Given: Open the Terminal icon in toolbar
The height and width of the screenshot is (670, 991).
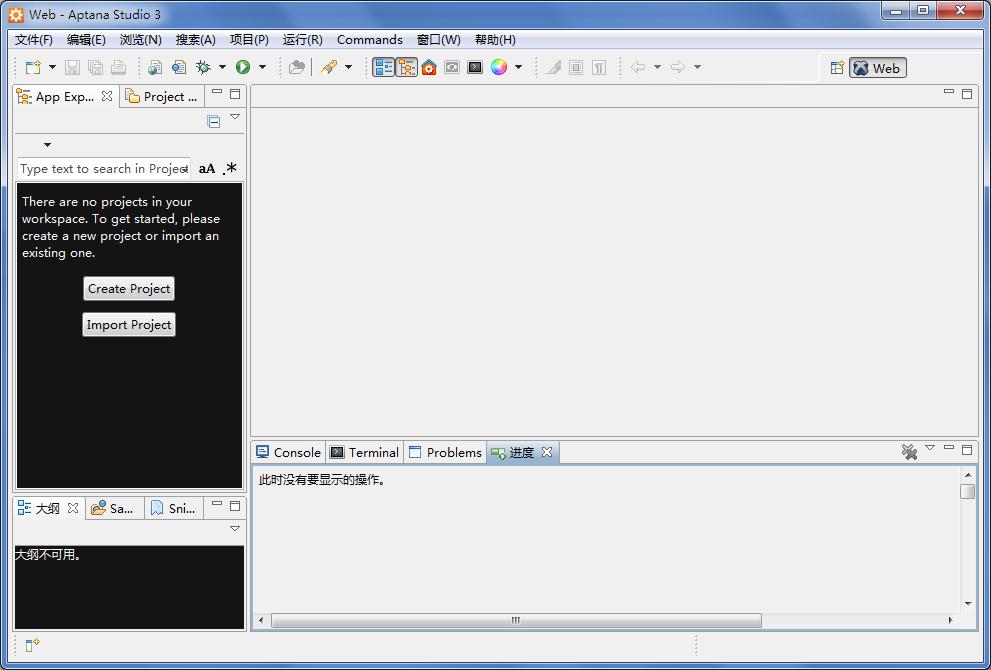Looking at the screenshot, I should 475,67.
